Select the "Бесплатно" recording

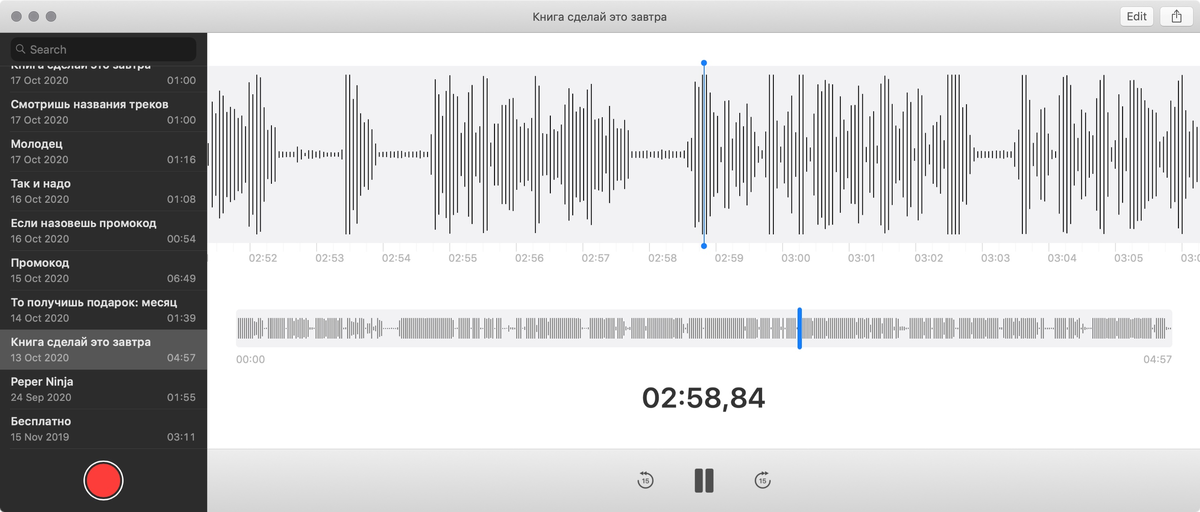pyautogui.click(x=103, y=429)
